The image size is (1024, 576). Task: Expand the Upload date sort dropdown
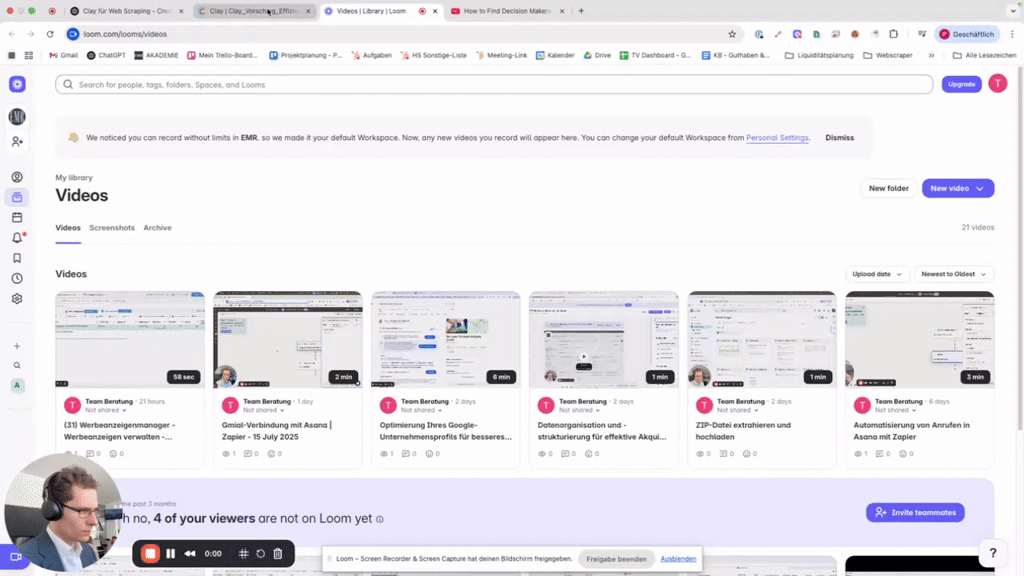click(x=877, y=274)
